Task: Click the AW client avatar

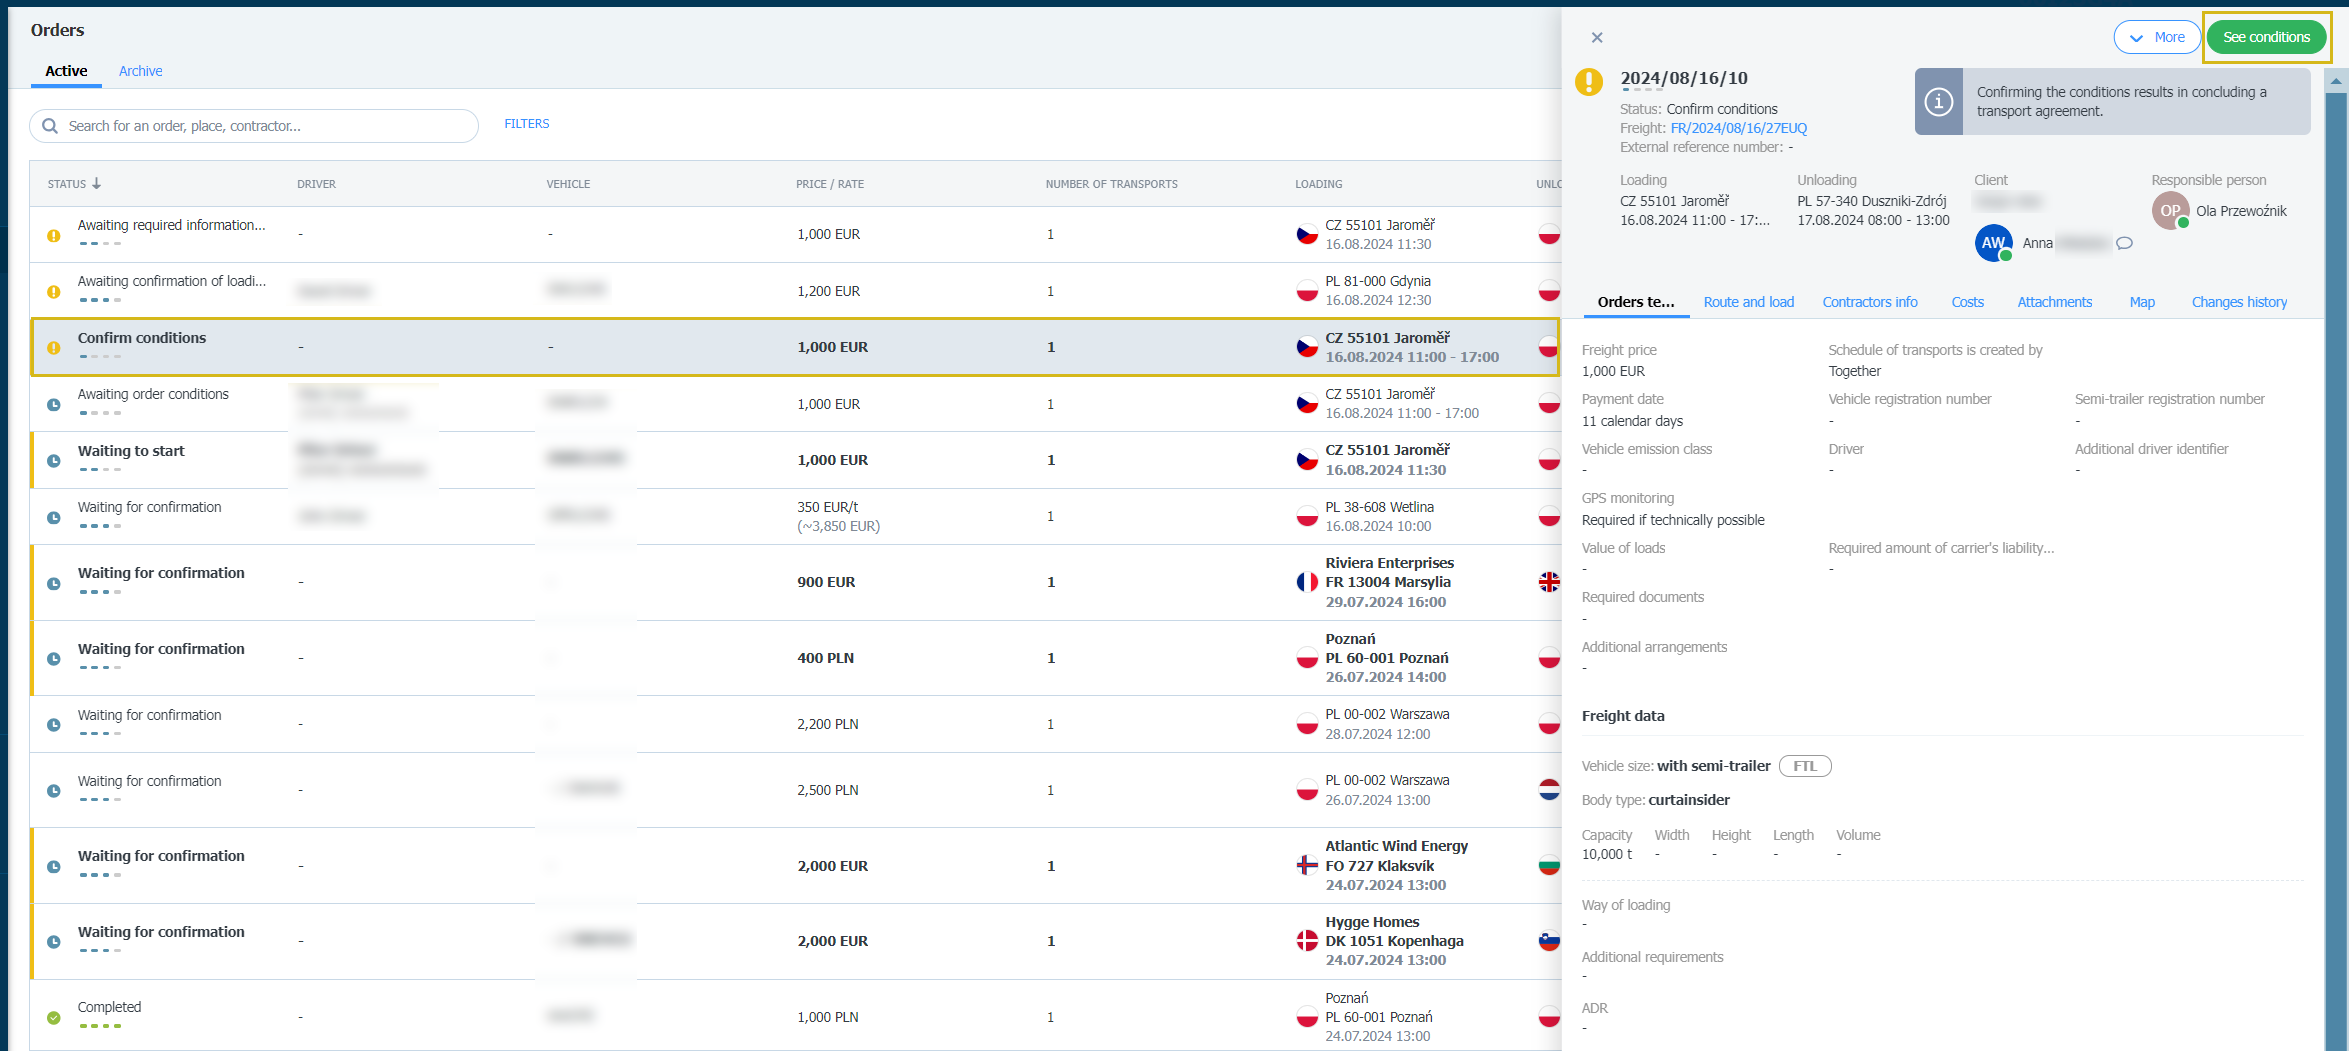Action: click(1993, 243)
